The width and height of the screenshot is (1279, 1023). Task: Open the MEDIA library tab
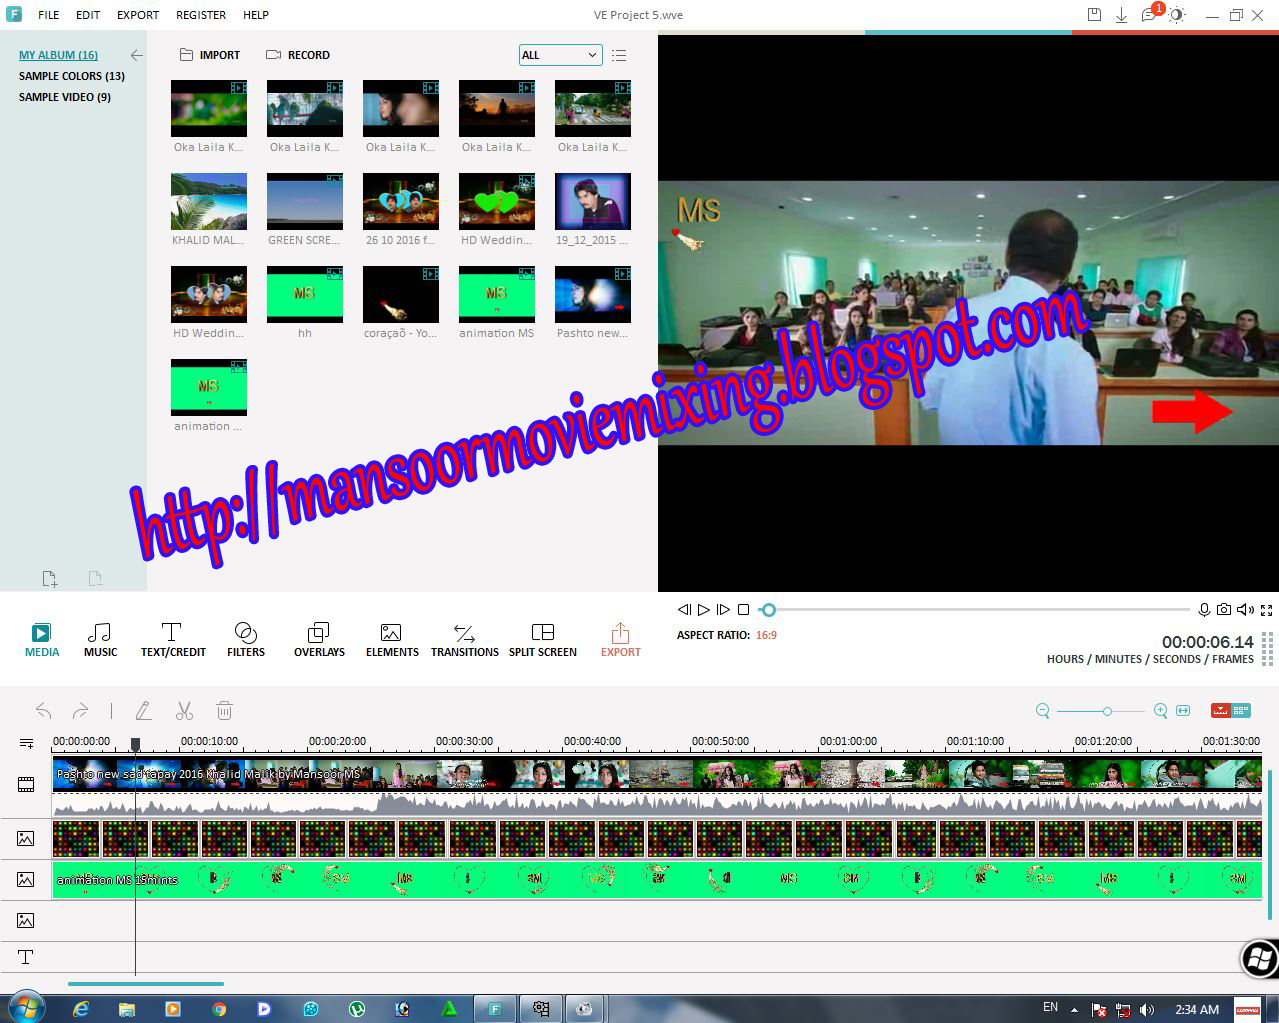tap(42, 640)
